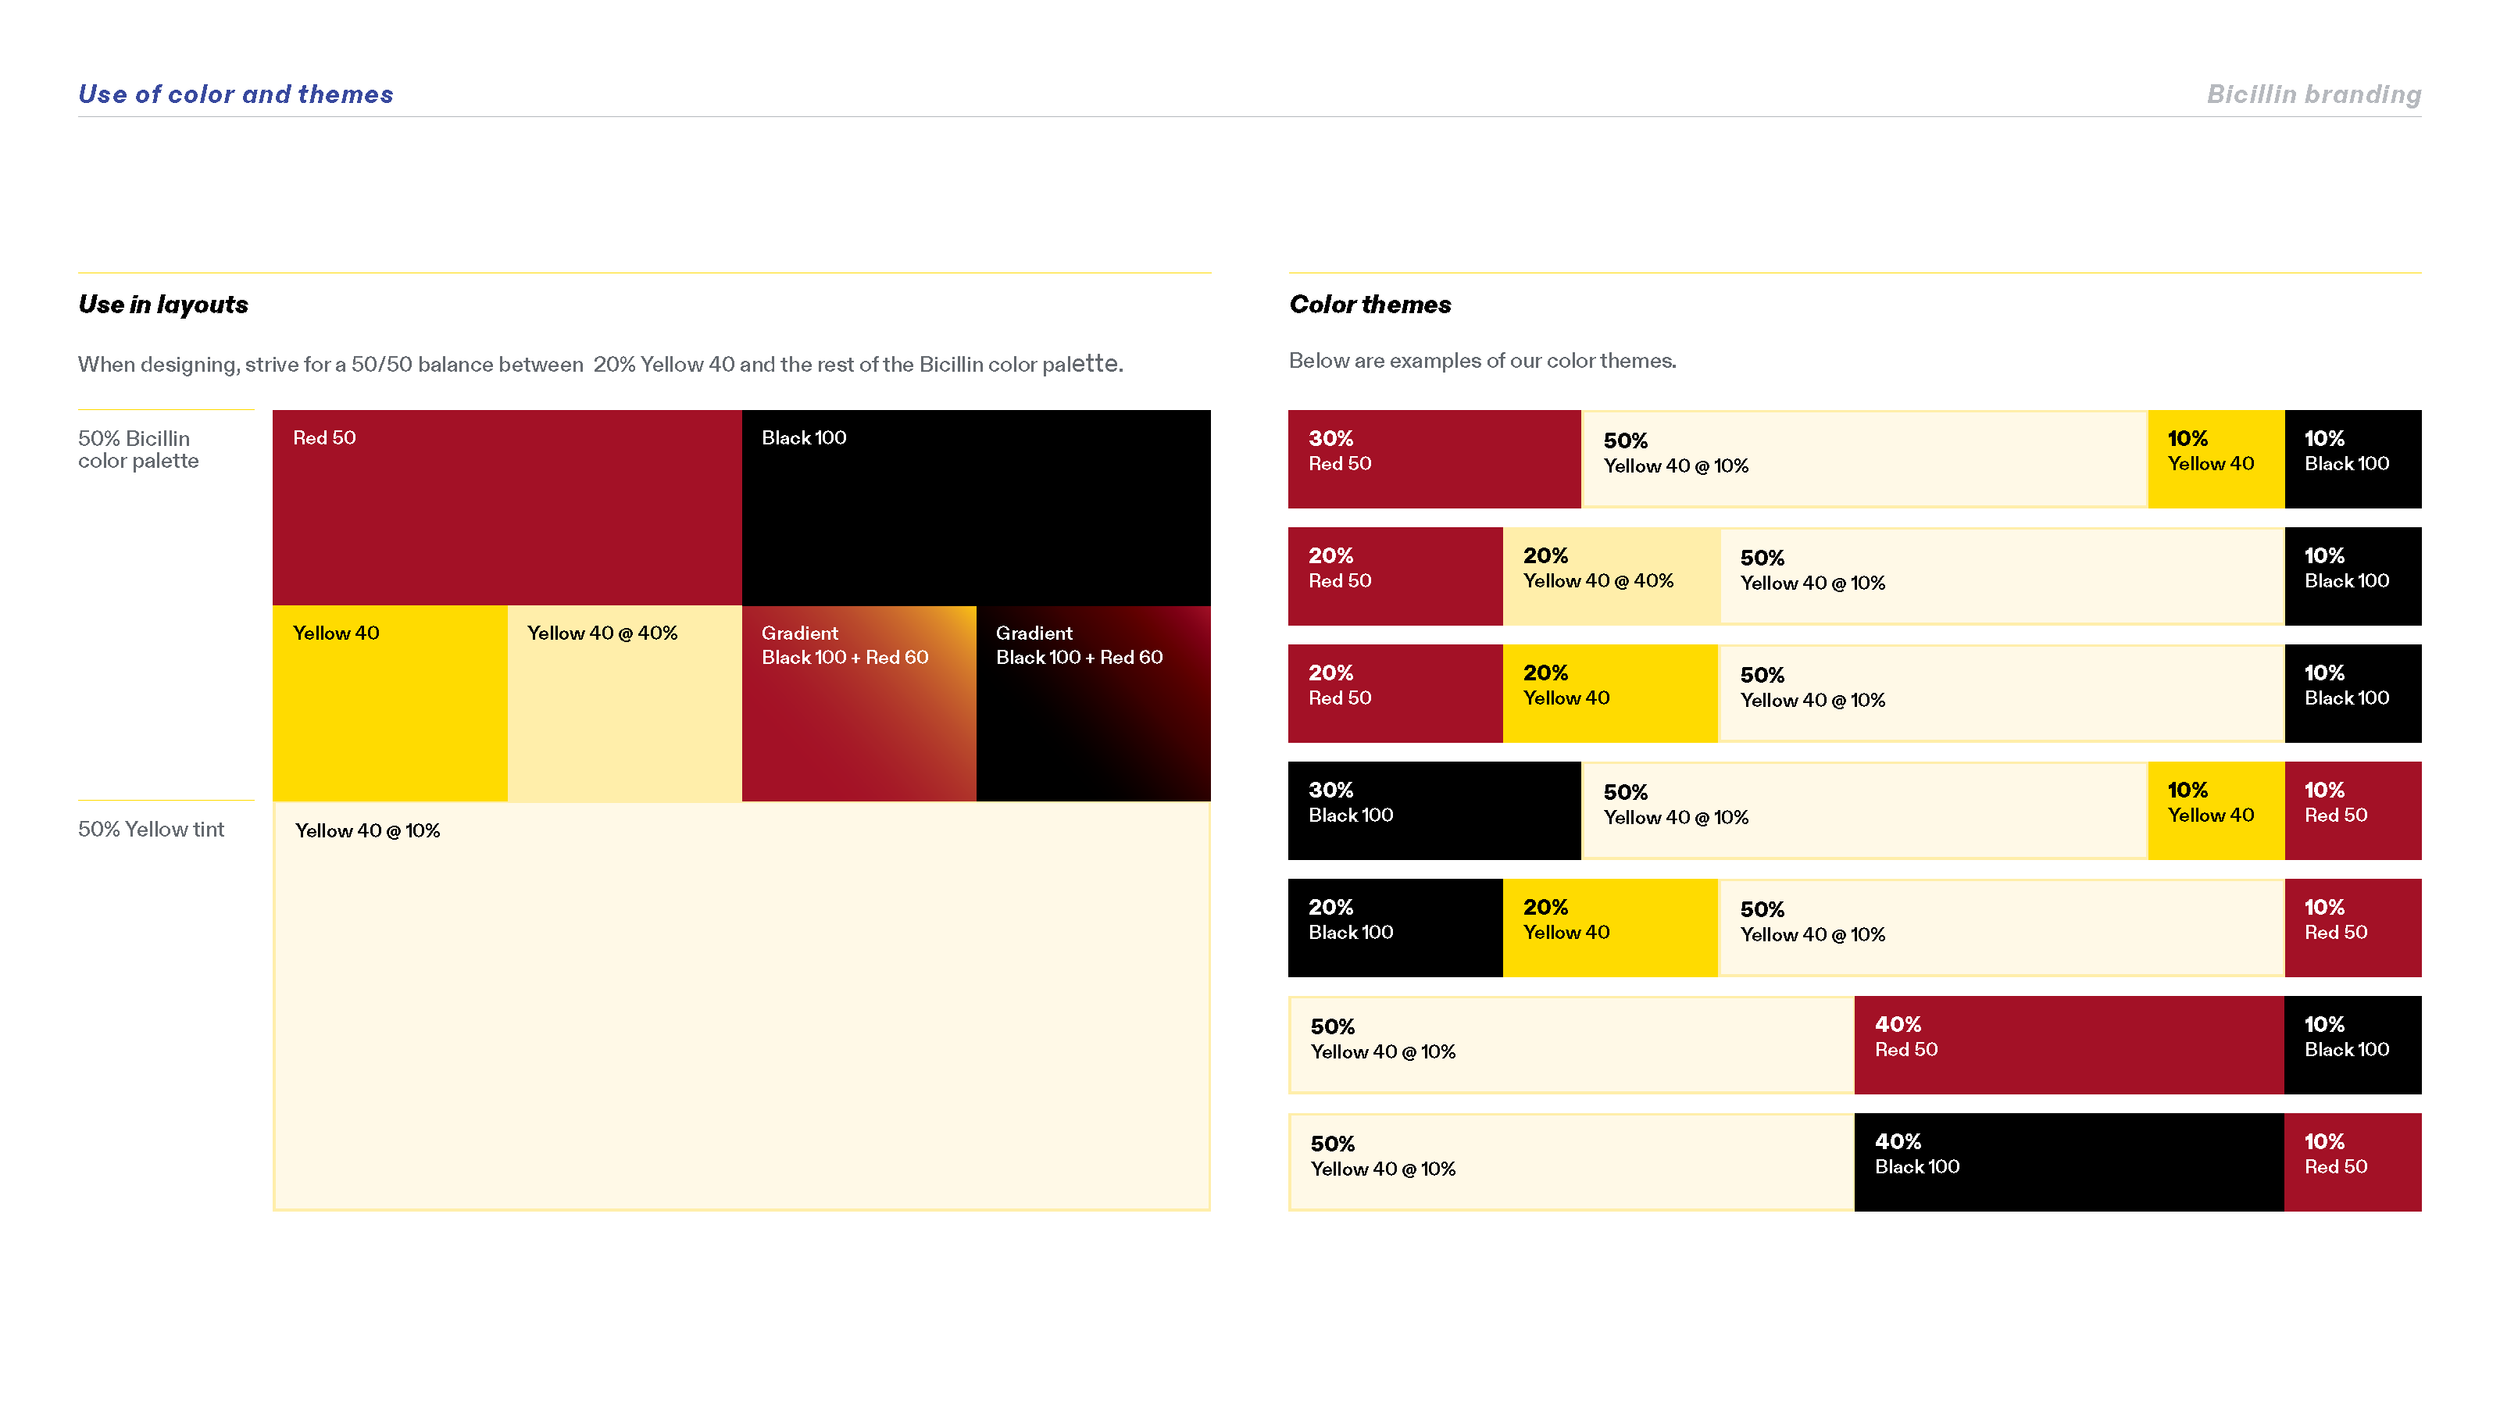Click the '50% Bicillin color palette' label

[x=138, y=449]
